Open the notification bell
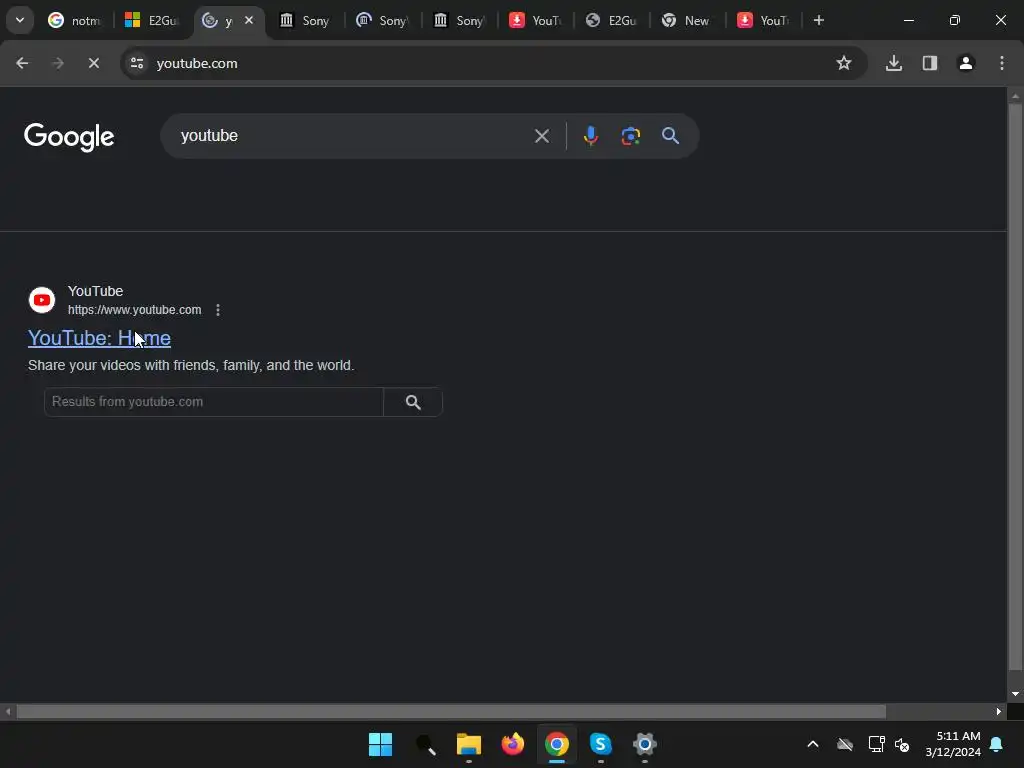 pyautogui.click(x=997, y=744)
